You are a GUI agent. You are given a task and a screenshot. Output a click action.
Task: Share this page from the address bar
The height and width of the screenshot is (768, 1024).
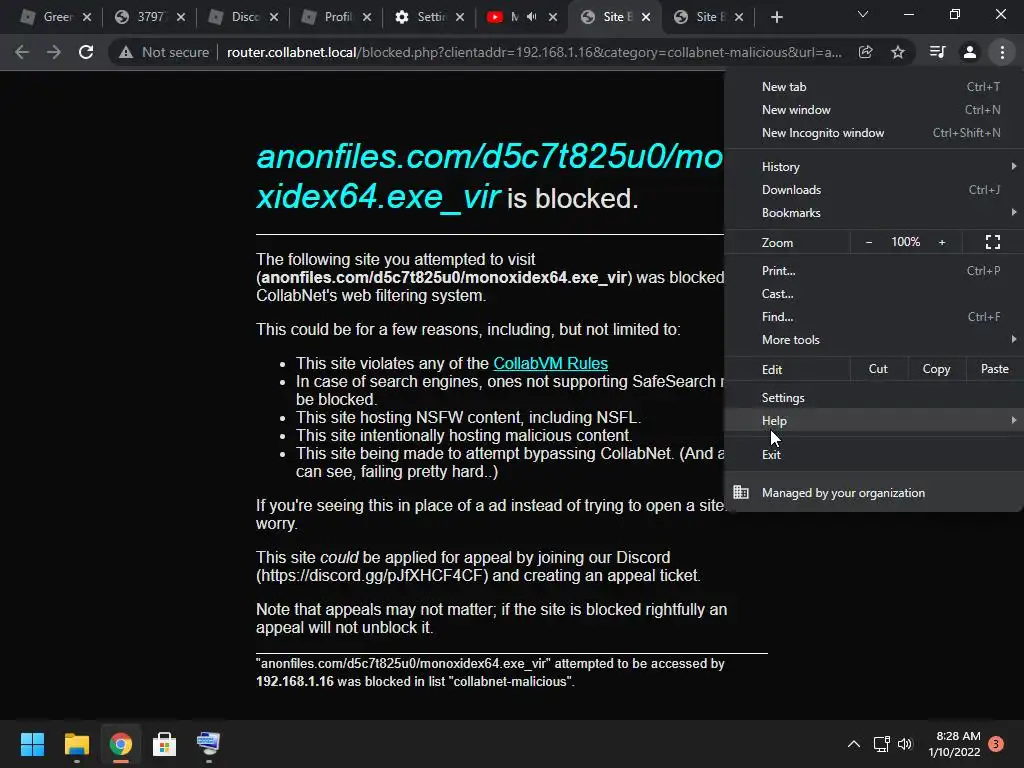pos(866,52)
